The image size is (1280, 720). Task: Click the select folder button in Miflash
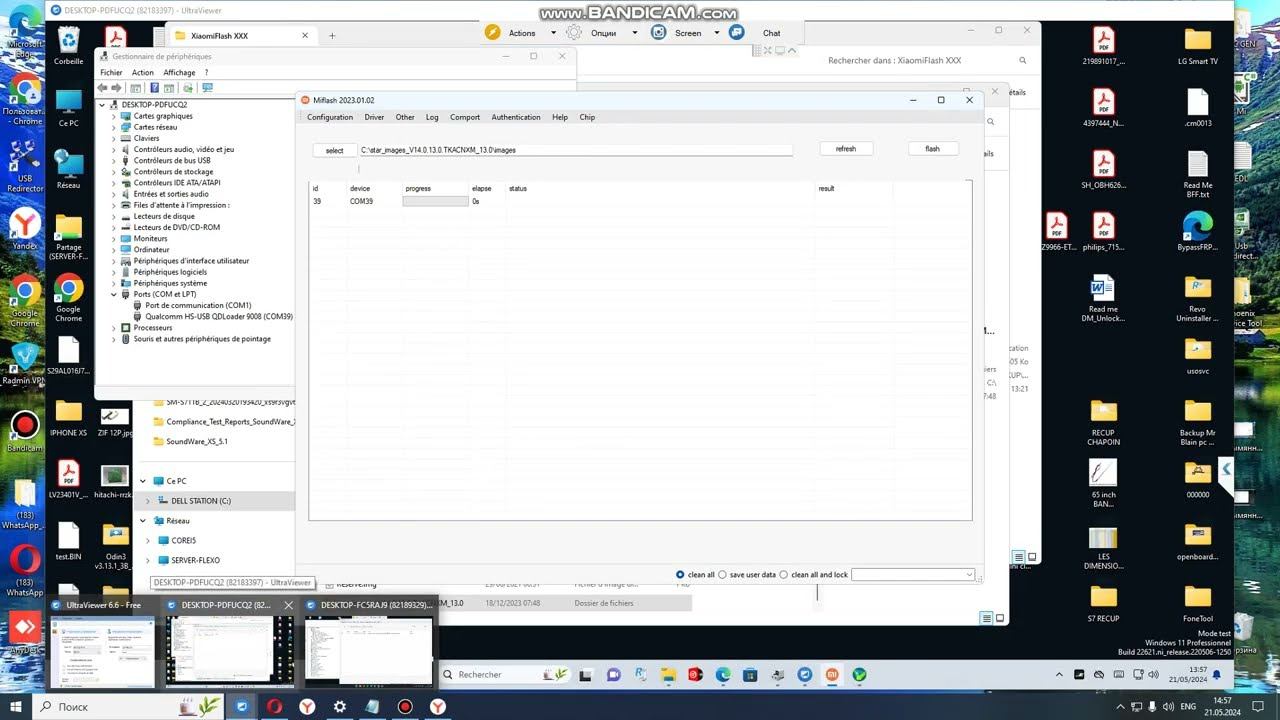[x=334, y=150]
